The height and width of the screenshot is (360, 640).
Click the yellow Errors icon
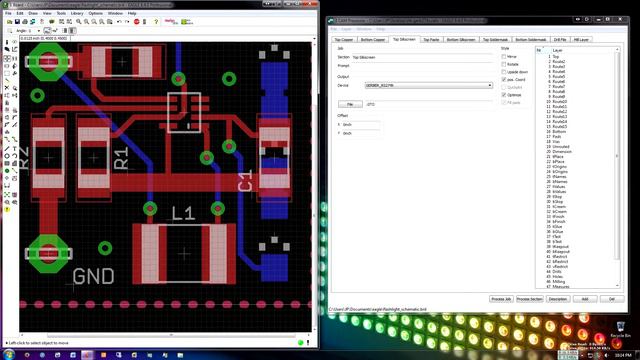click(x=7, y=210)
